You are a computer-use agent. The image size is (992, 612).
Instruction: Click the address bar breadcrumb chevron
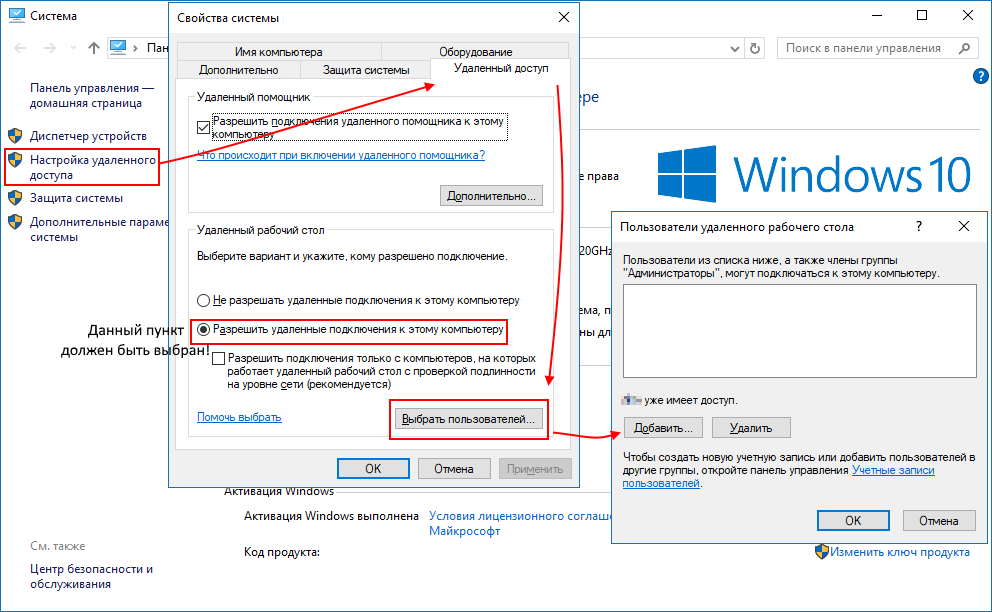coord(135,48)
